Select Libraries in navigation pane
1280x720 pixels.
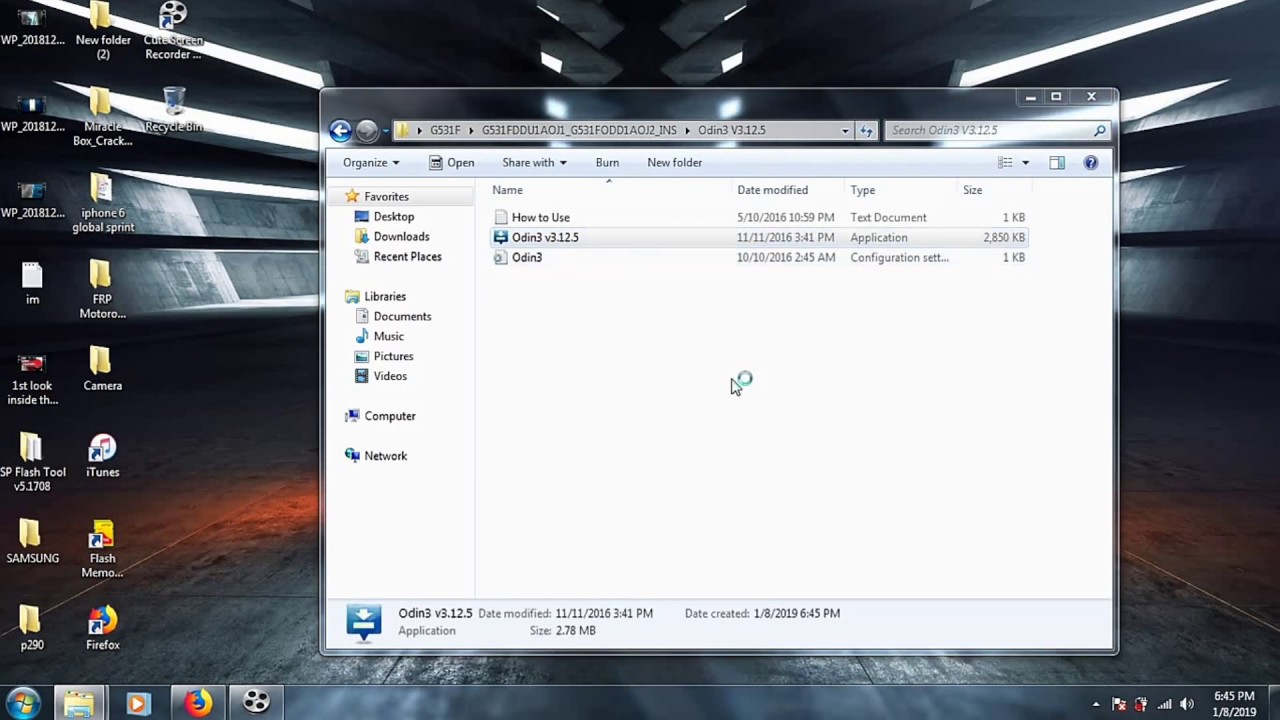coord(385,297)
